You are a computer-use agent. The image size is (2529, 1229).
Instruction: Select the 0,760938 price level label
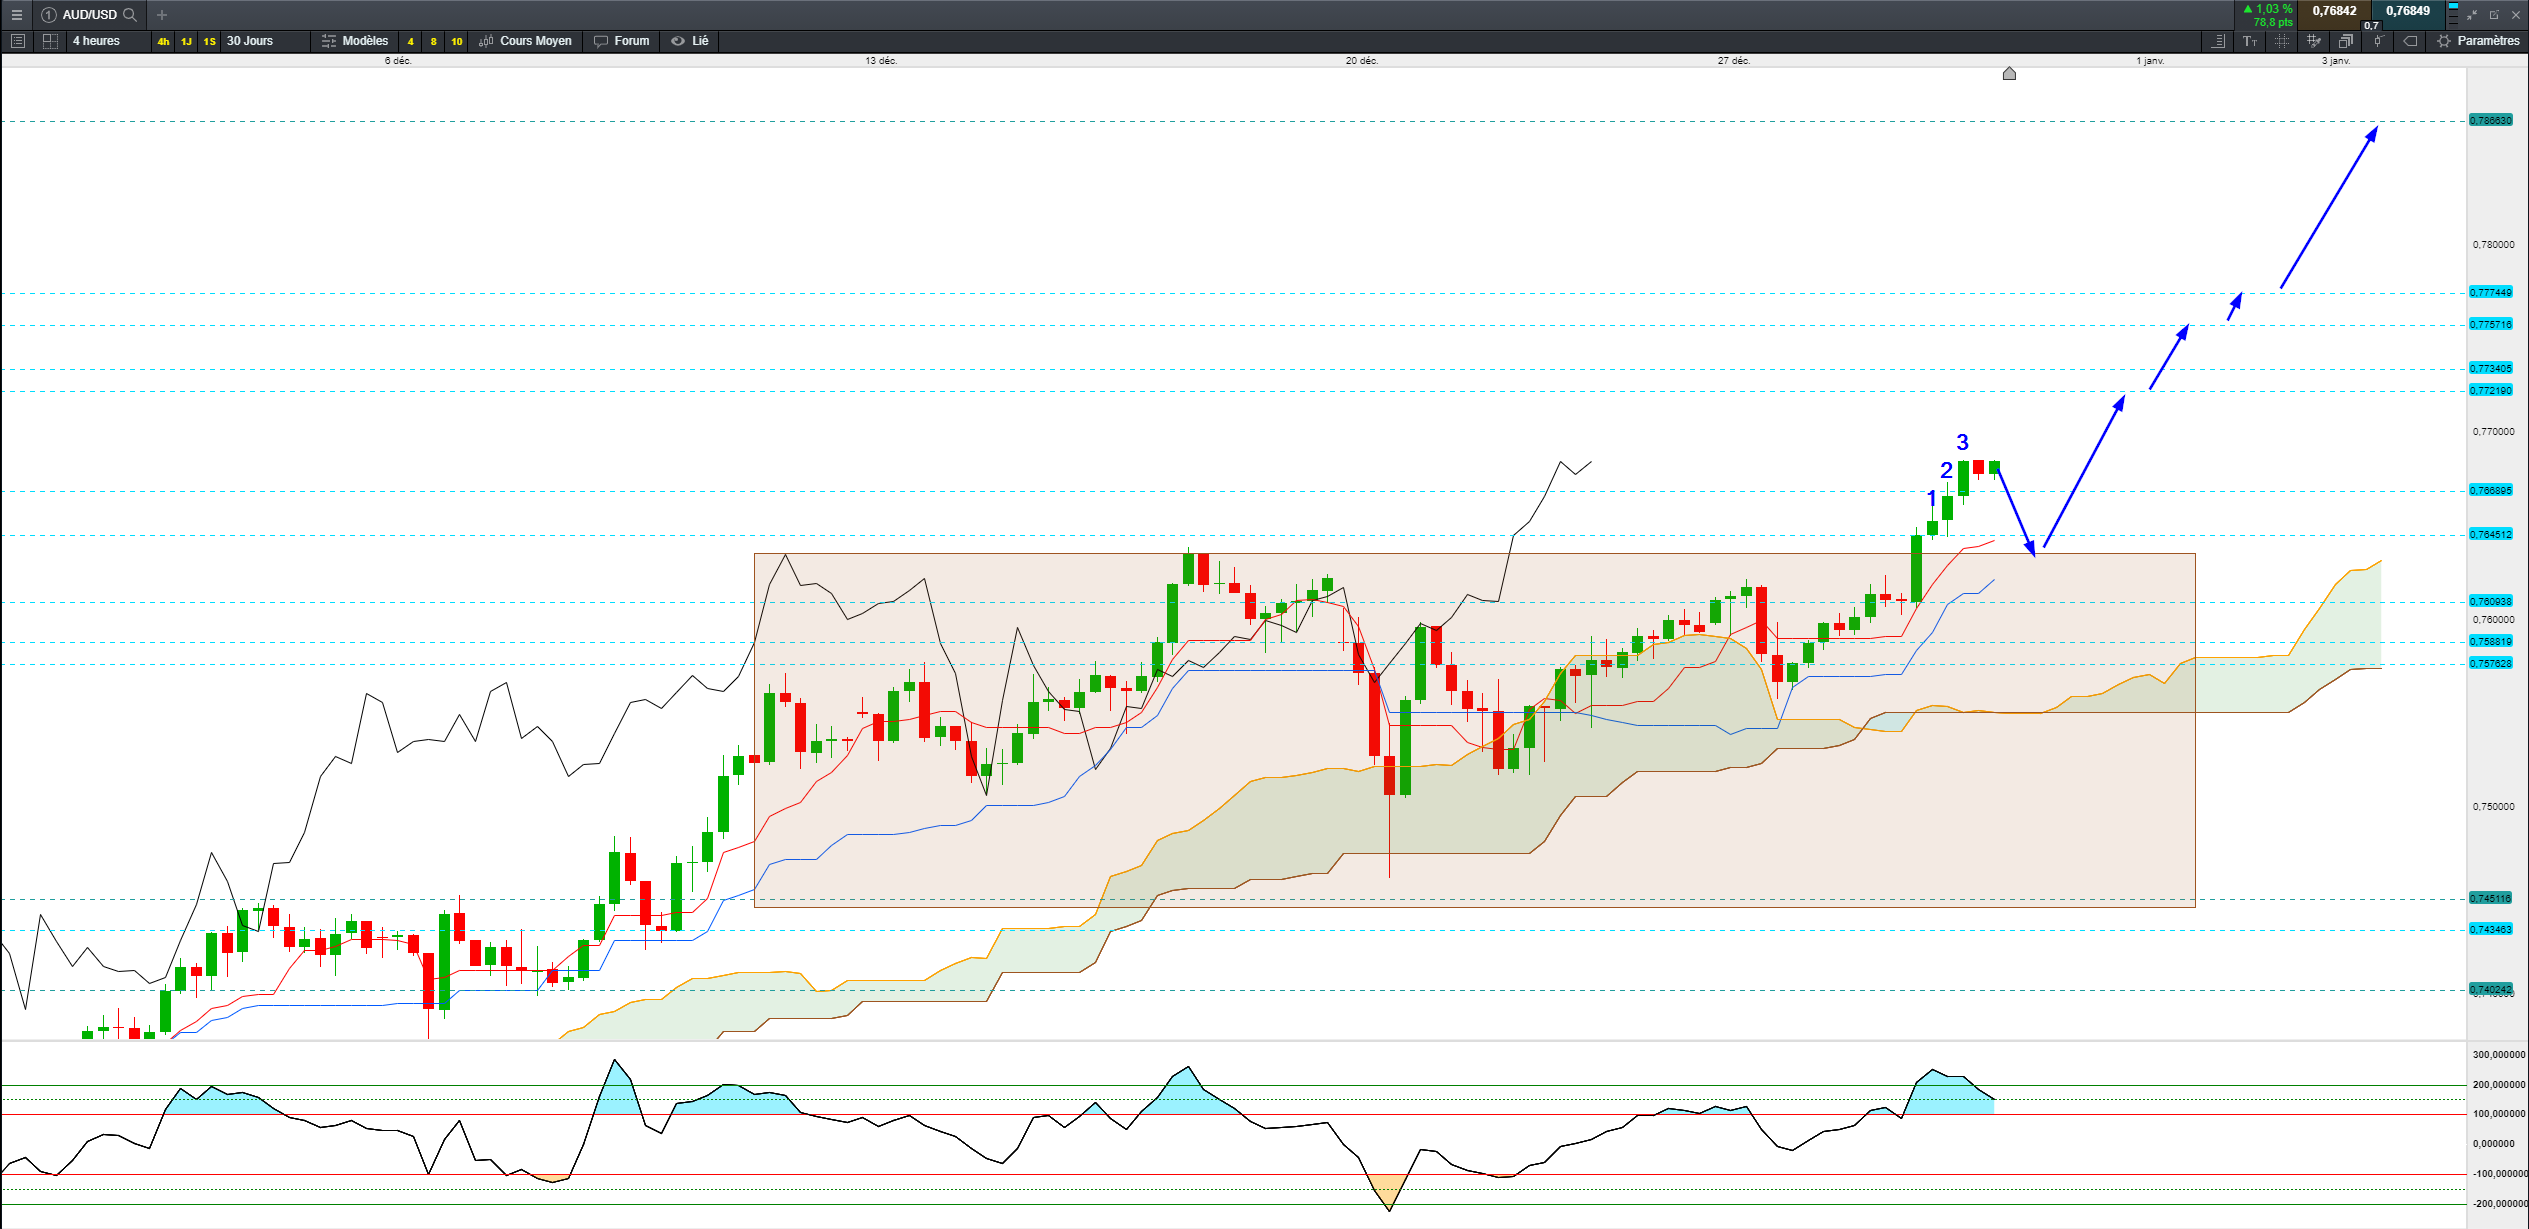[x=2491, y=602]
